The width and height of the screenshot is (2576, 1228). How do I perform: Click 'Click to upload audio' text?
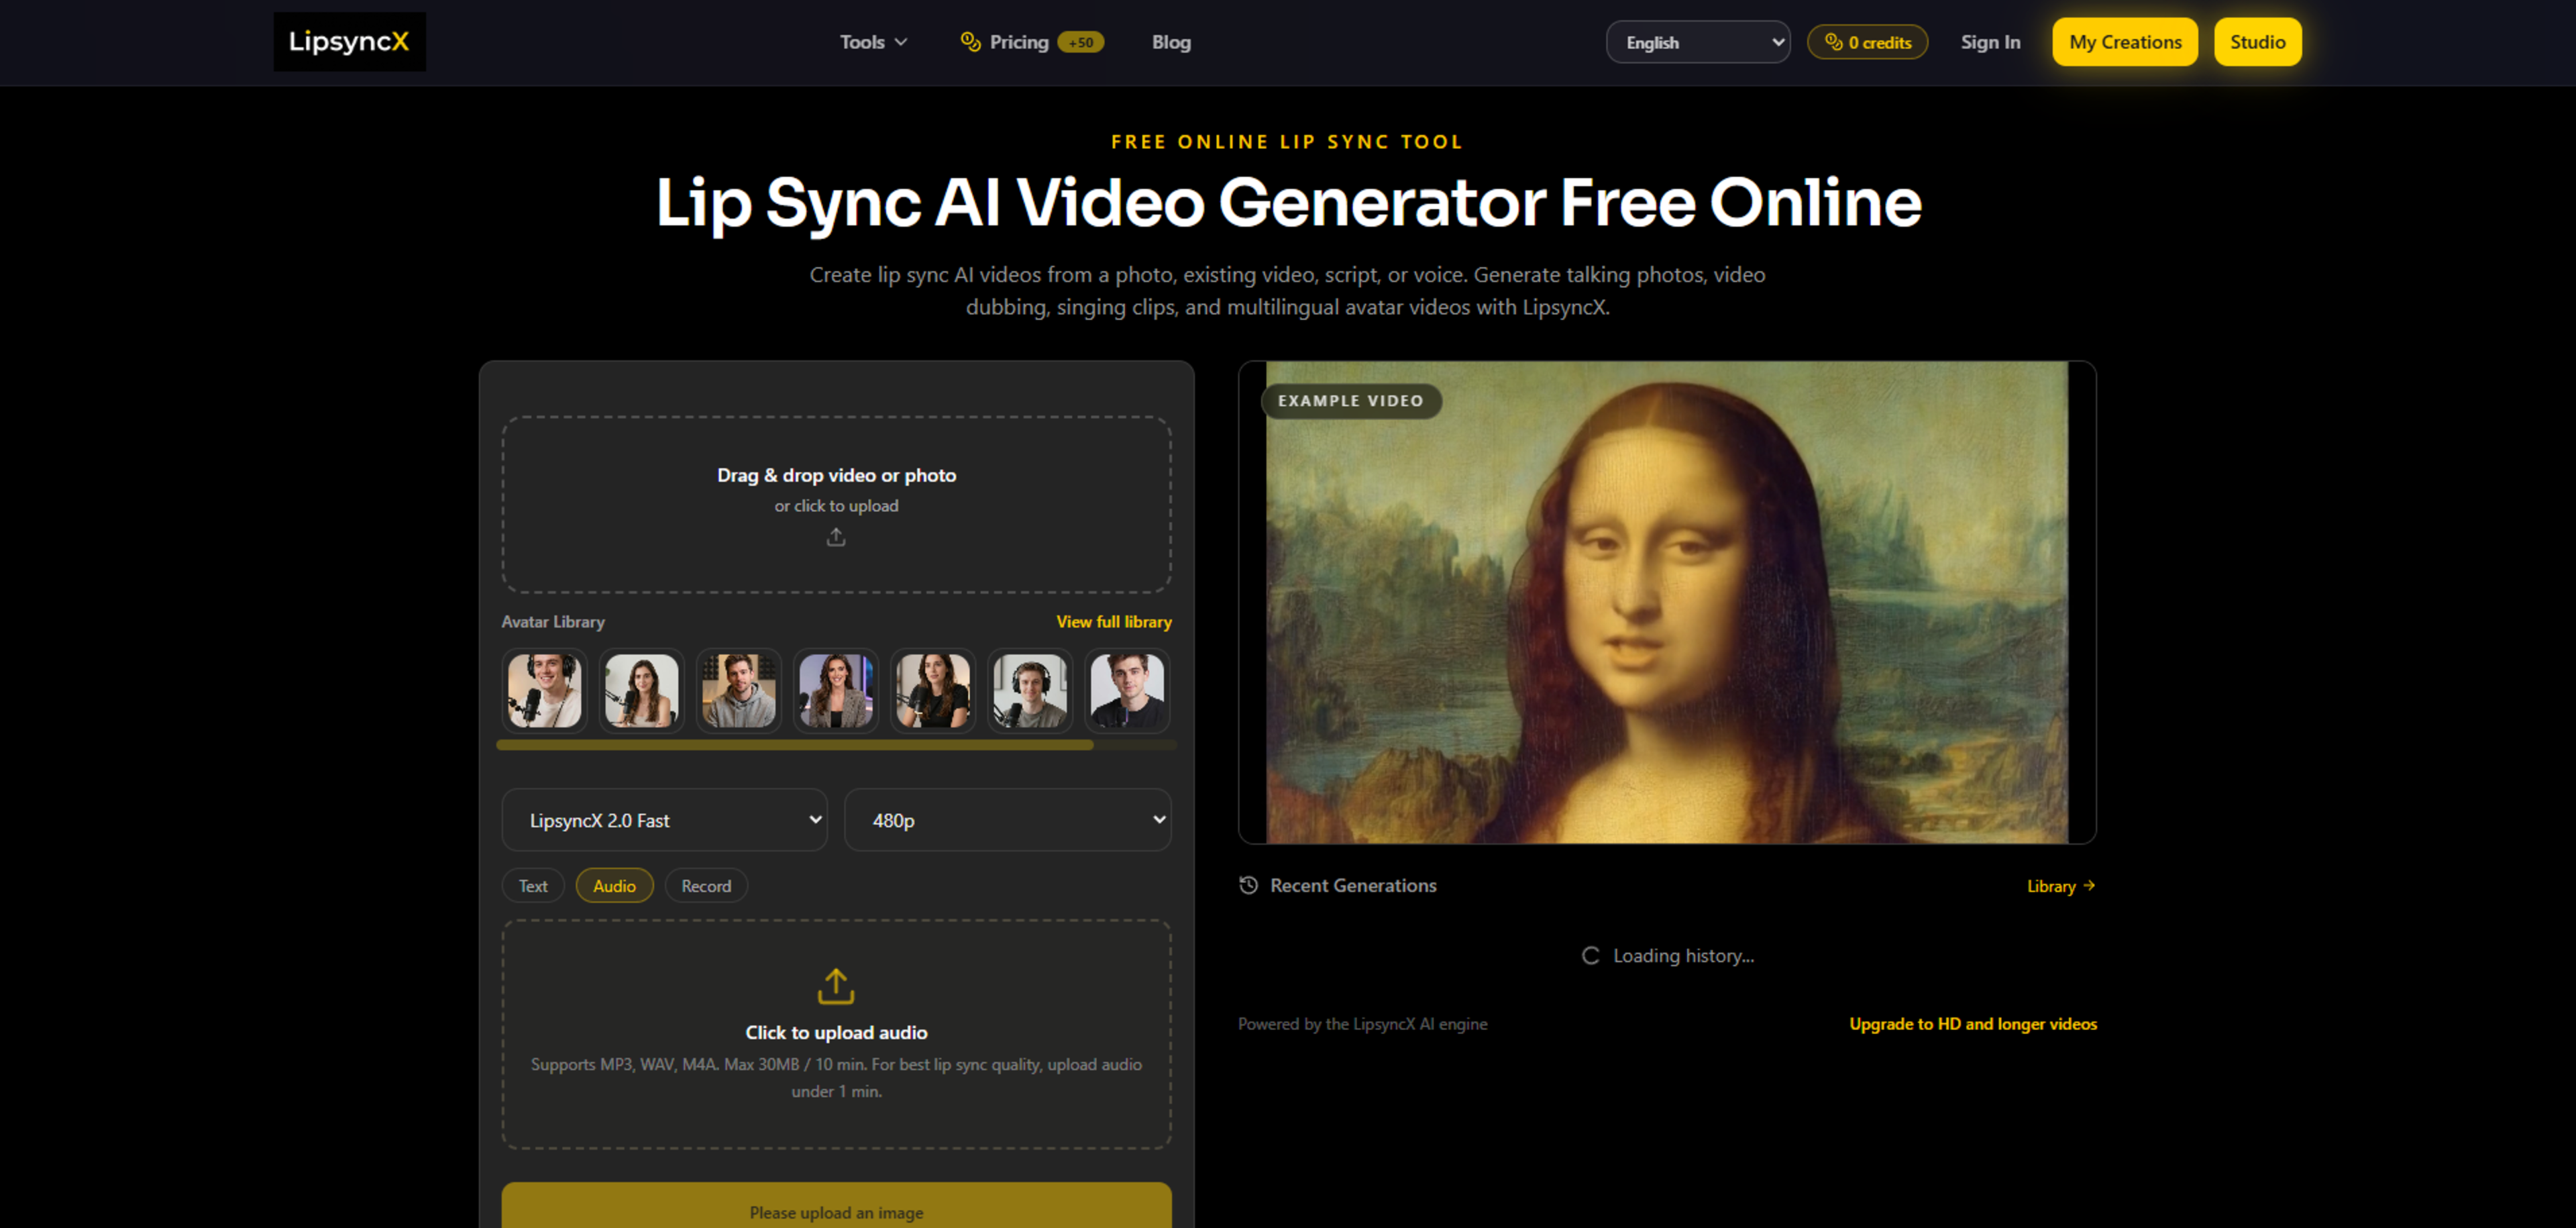(836, 1032)
